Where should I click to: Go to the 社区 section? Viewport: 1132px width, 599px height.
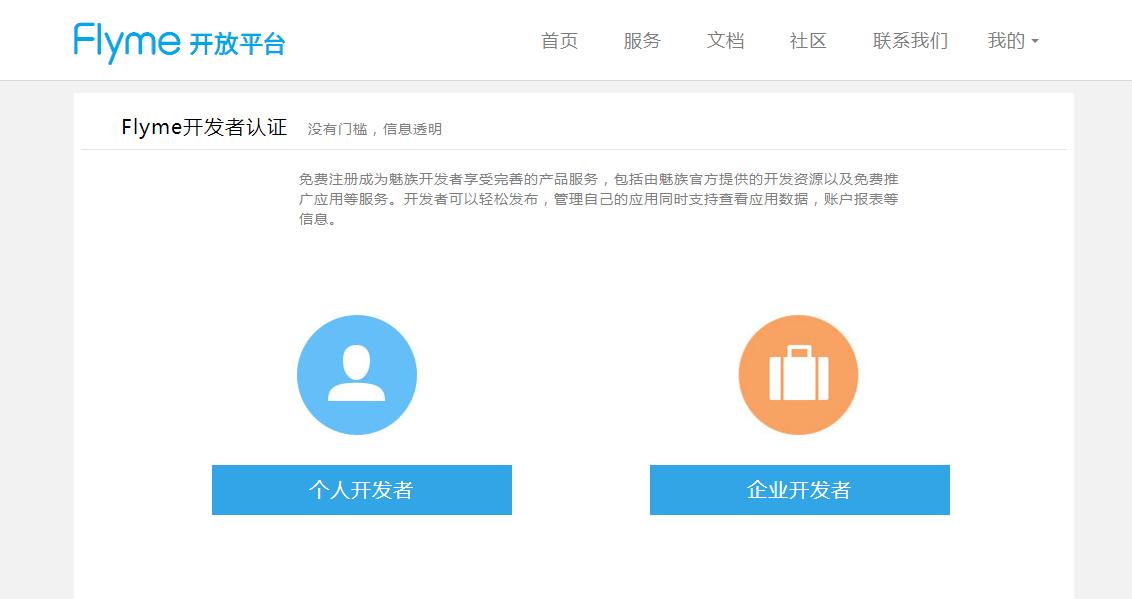pyautogui.click(x=809, y=41)
